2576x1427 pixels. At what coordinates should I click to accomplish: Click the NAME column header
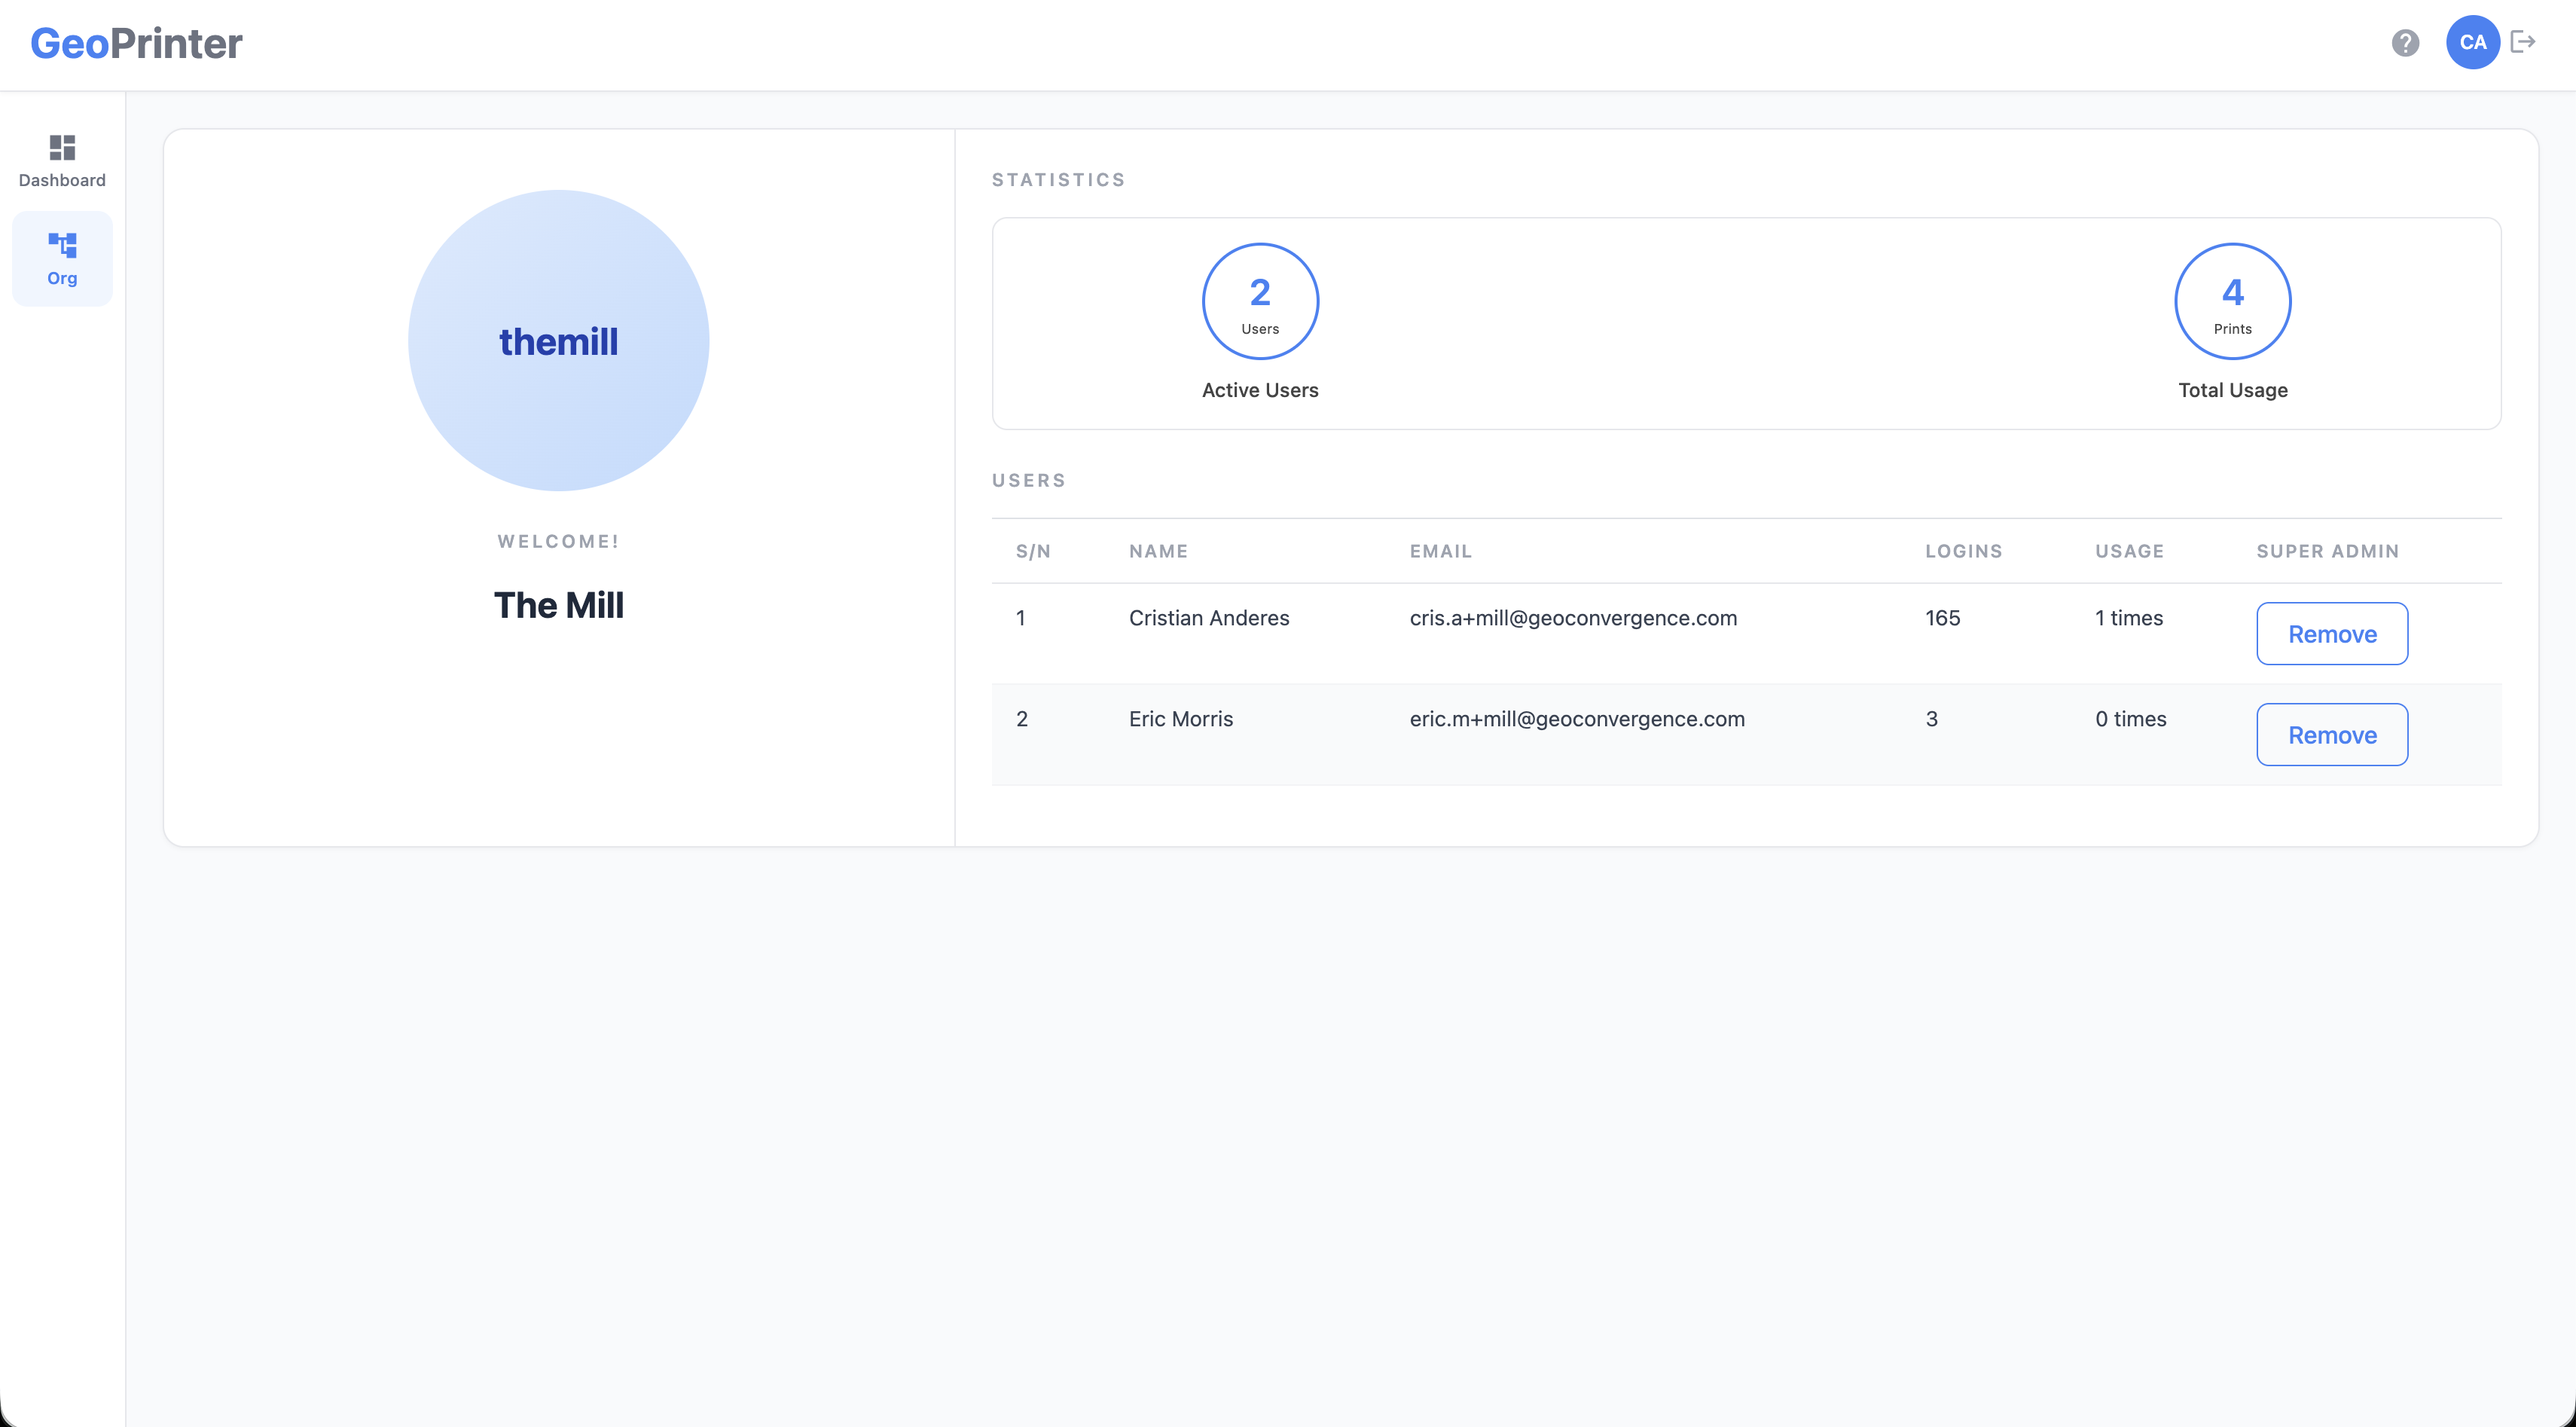(1159, 551)
